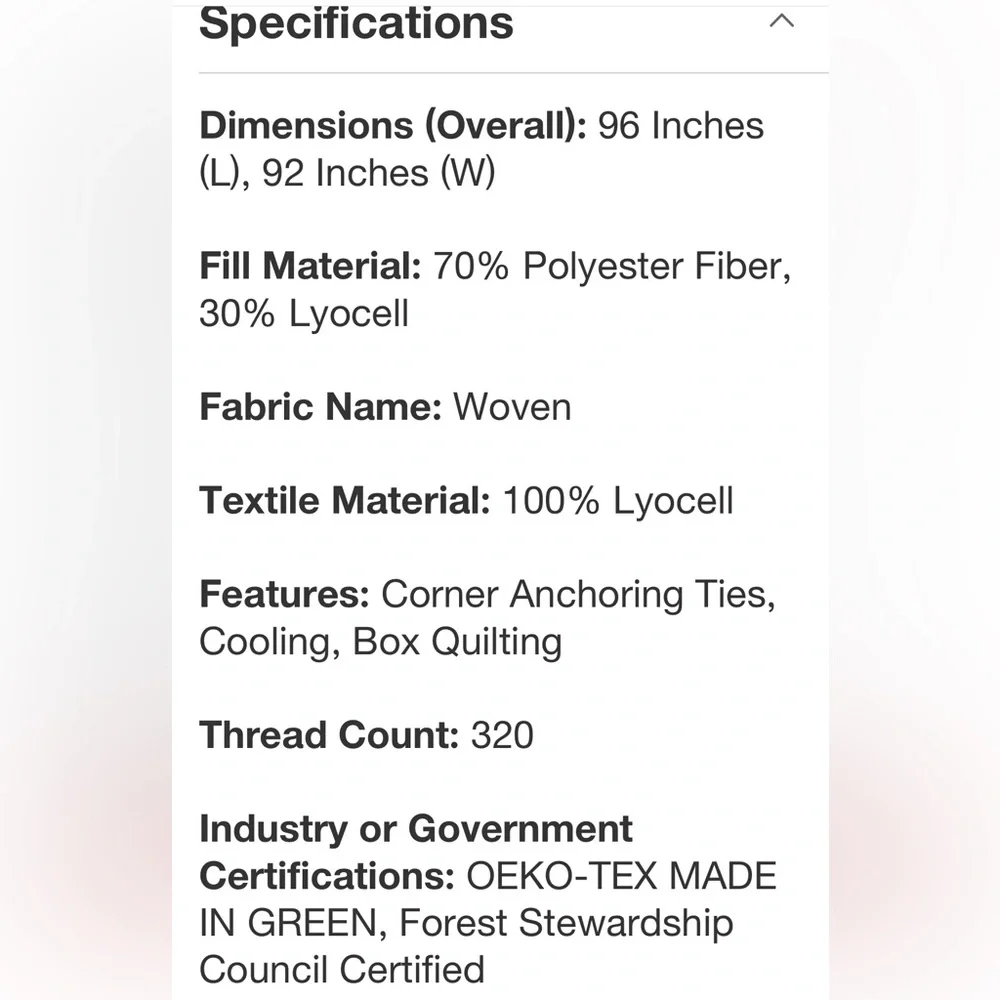Select the Thread Count label
The image size is (1000, 1000).
329,735
